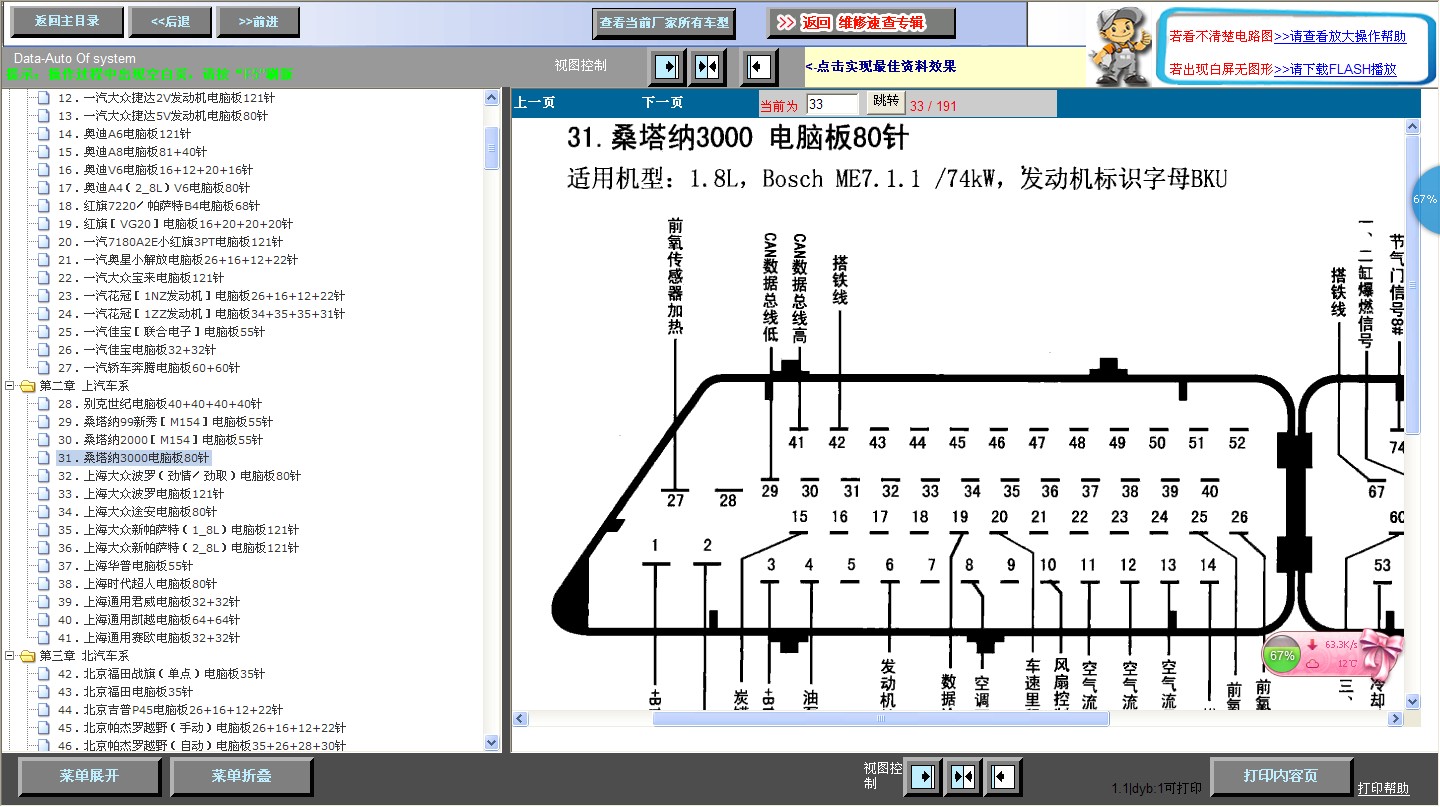Viewport: 1440px width, 807px height.
Task: Select 12. 一汽大众捷达2V发动机电脑板121针
Action: (166, 98)
